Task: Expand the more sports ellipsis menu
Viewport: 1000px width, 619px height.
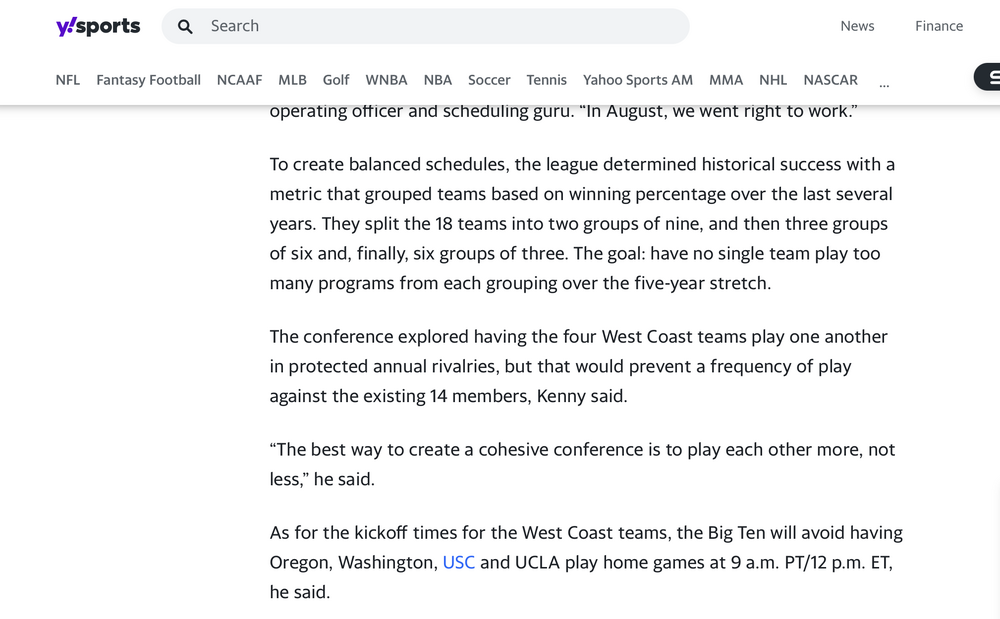Action: pyautogui.click(x=884, y=84)
